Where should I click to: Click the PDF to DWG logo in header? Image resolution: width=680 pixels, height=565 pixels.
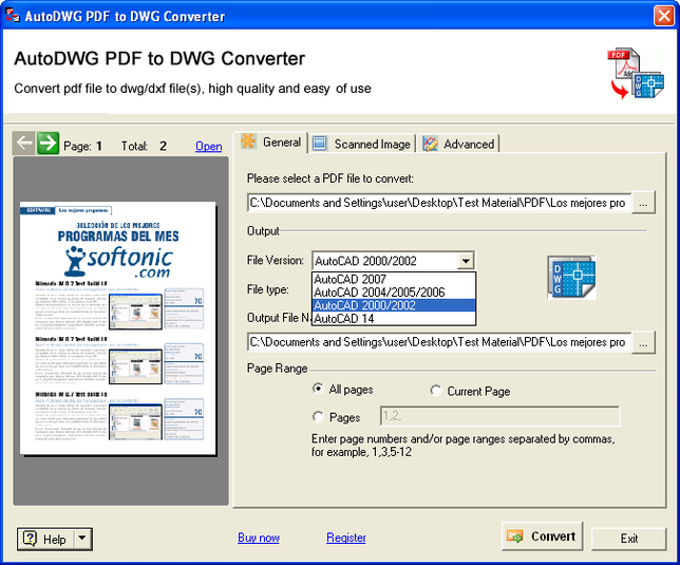[635, 73]
